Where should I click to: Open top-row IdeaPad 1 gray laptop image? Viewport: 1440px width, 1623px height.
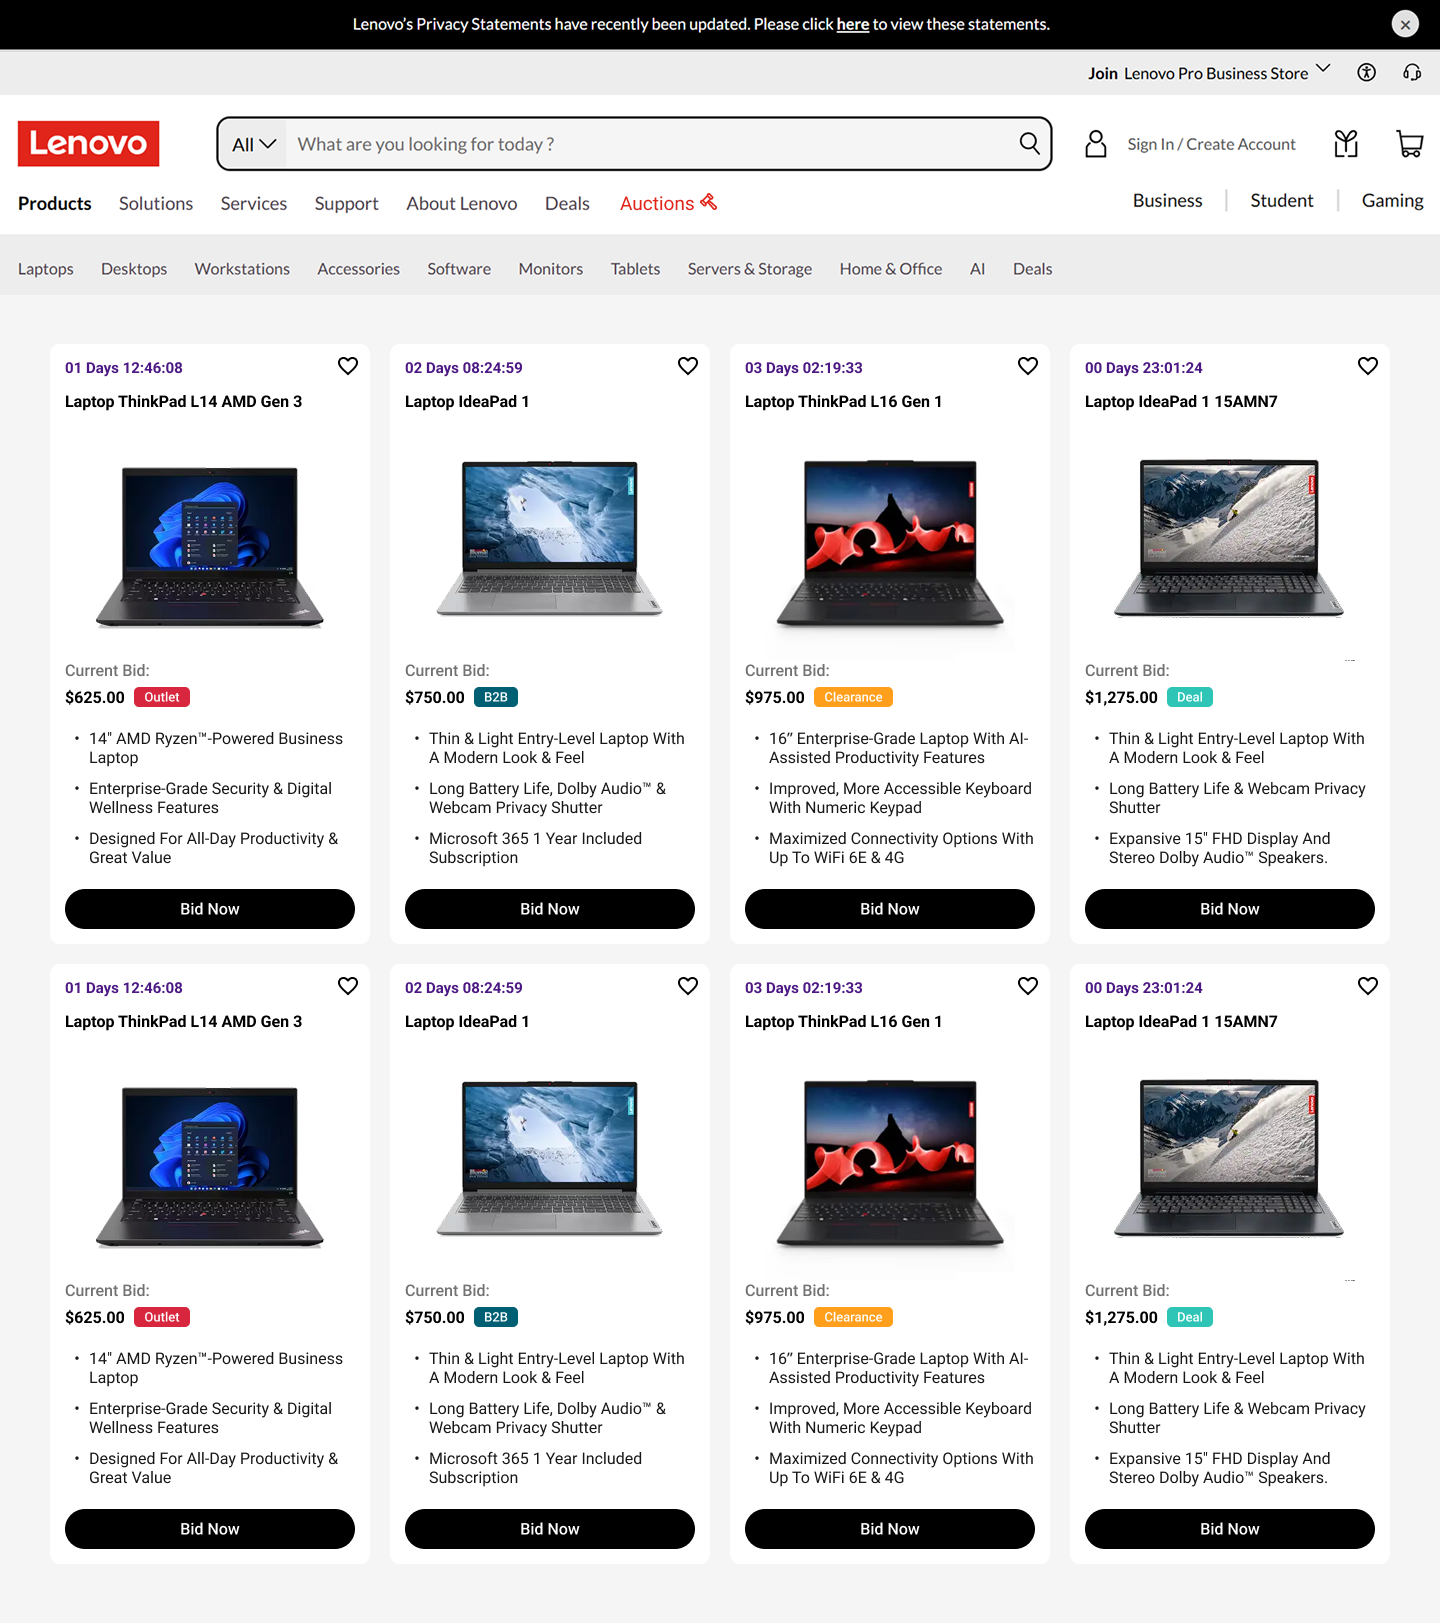[550, 540]
